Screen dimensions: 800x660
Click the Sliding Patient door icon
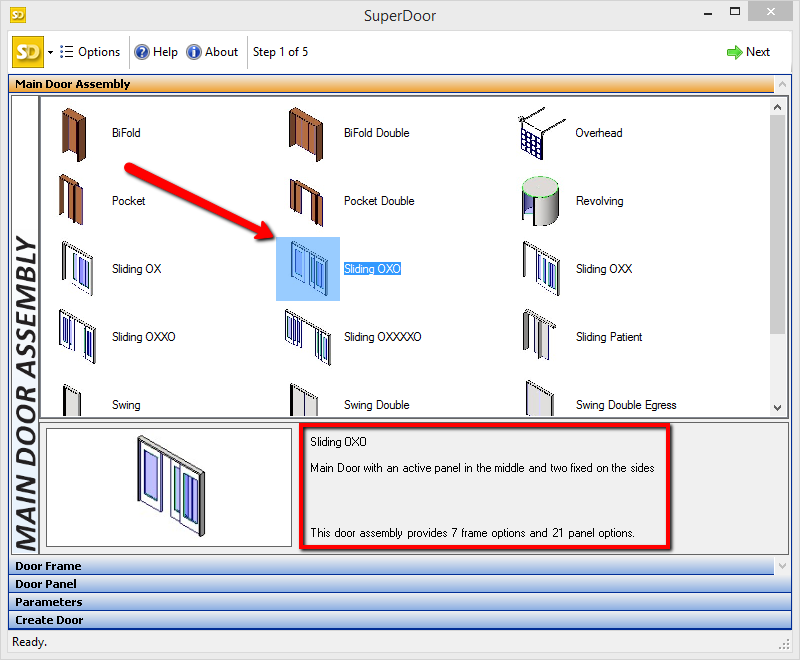pyautogui.click(x=539, y=335)
